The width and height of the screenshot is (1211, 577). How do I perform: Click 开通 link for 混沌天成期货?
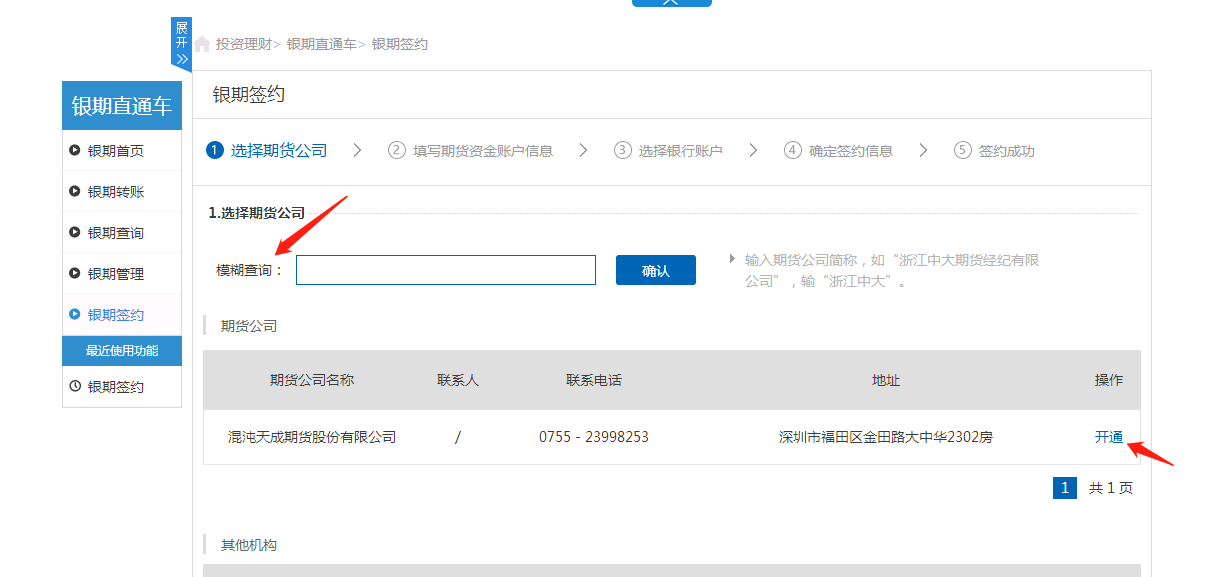click(x=1108, y=437)
